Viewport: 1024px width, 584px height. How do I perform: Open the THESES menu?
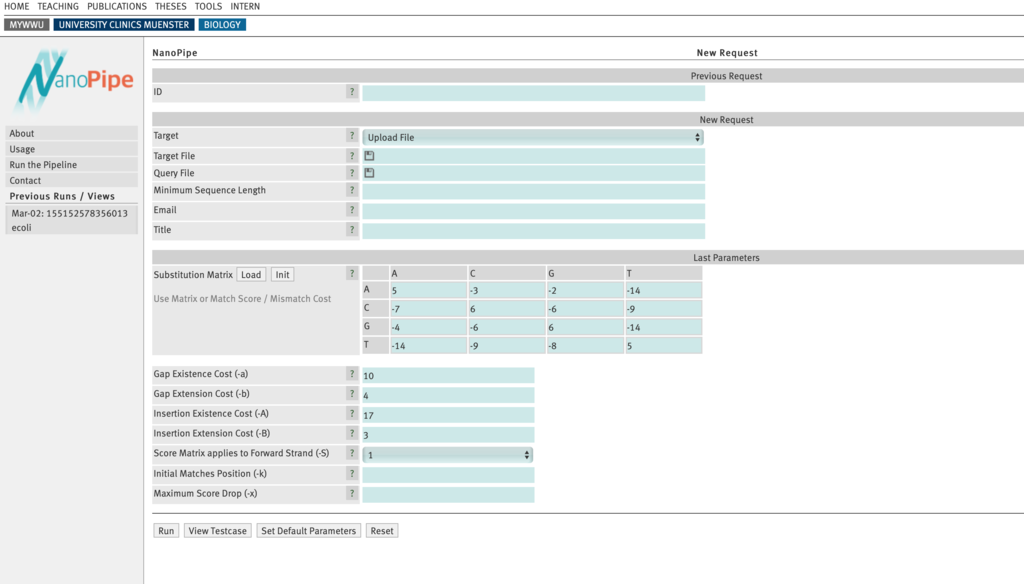tap(170, 7)
